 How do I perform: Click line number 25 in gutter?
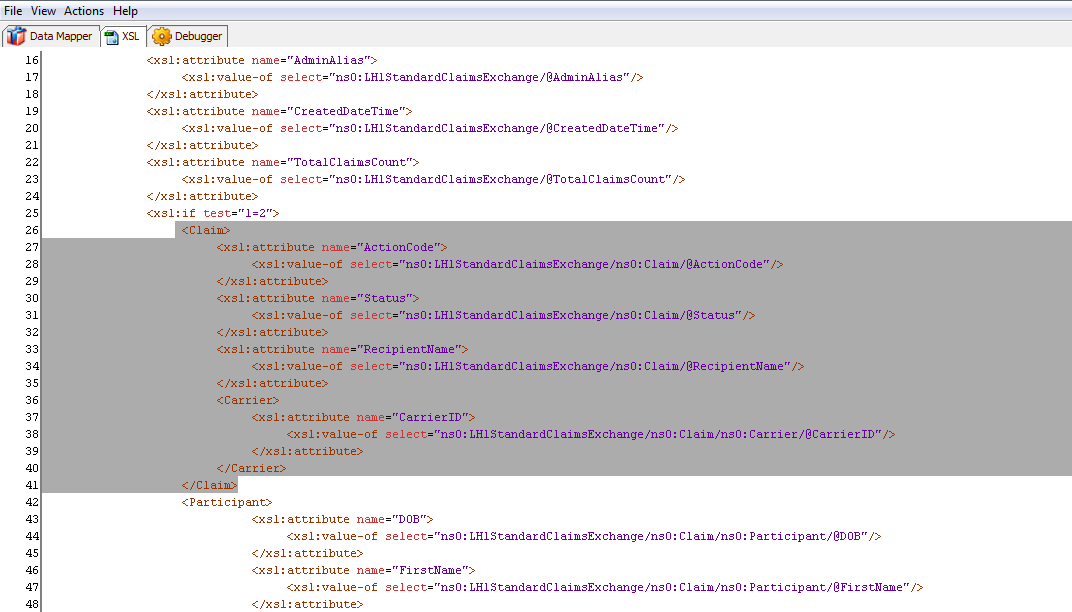point(31,213)
